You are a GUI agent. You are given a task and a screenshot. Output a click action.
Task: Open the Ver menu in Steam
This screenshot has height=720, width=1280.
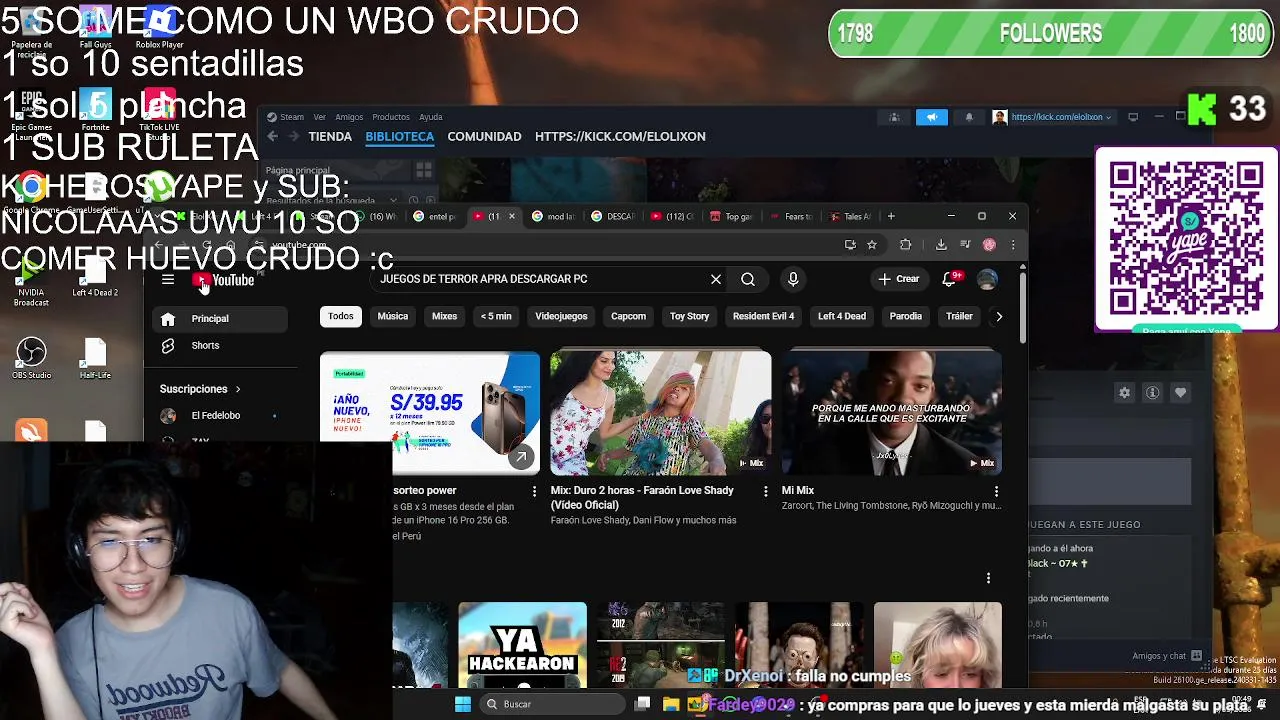click(319, 117)
